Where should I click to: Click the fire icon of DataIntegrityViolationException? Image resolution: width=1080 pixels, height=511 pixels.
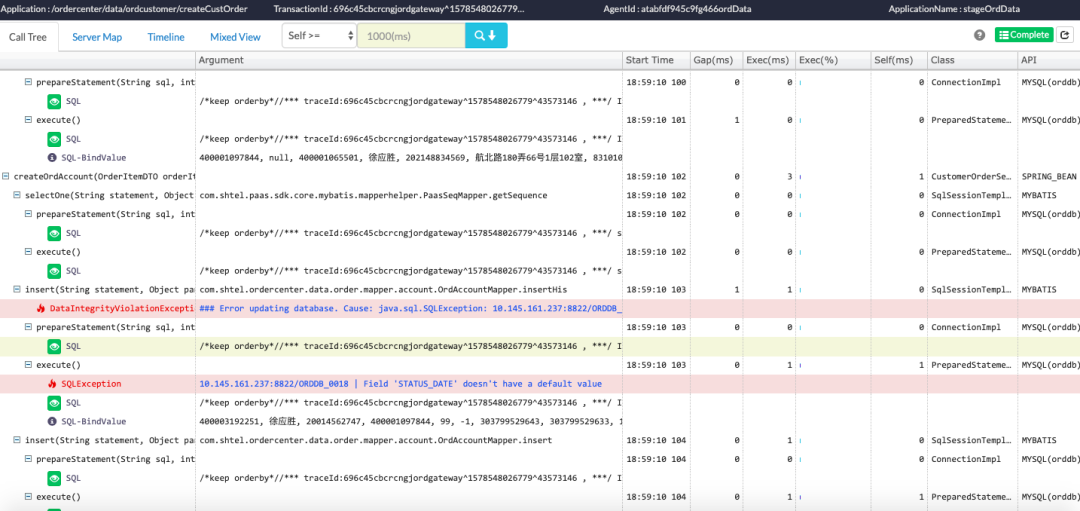click(41, 309)
